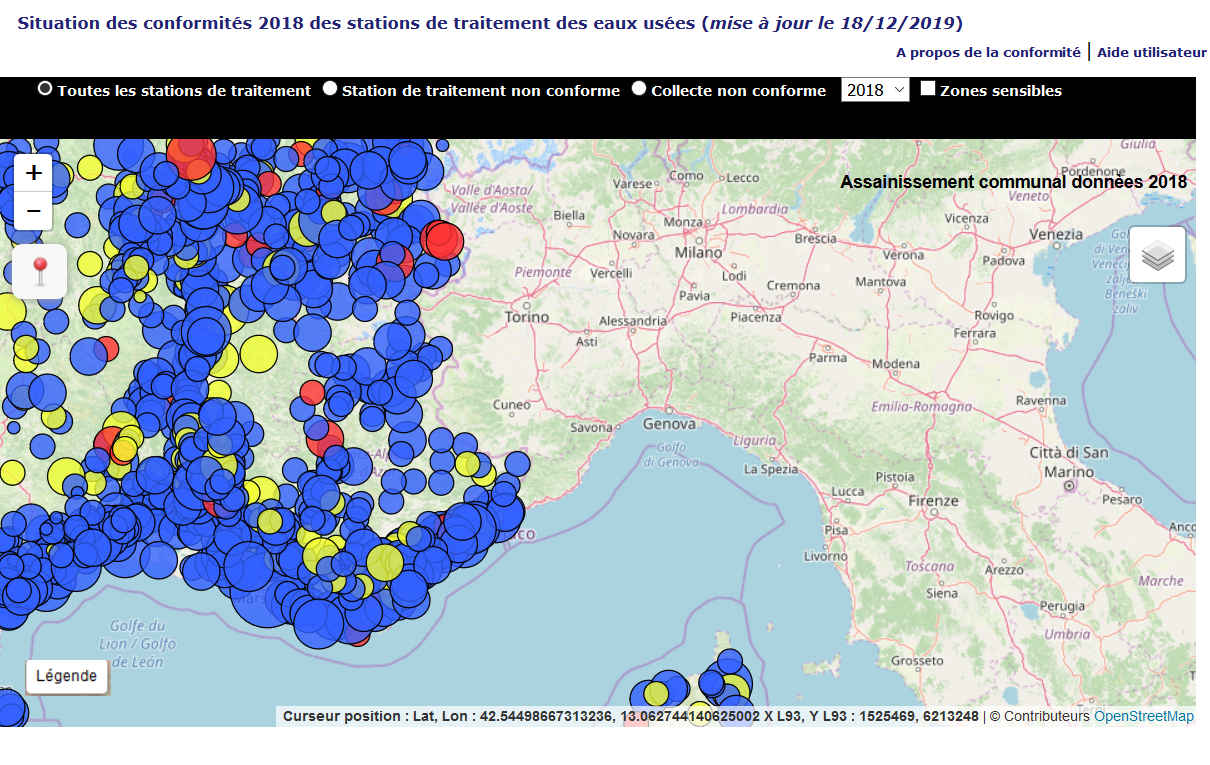
Task: Open the Aide utilisateur link
Action: pos(1152,52)
